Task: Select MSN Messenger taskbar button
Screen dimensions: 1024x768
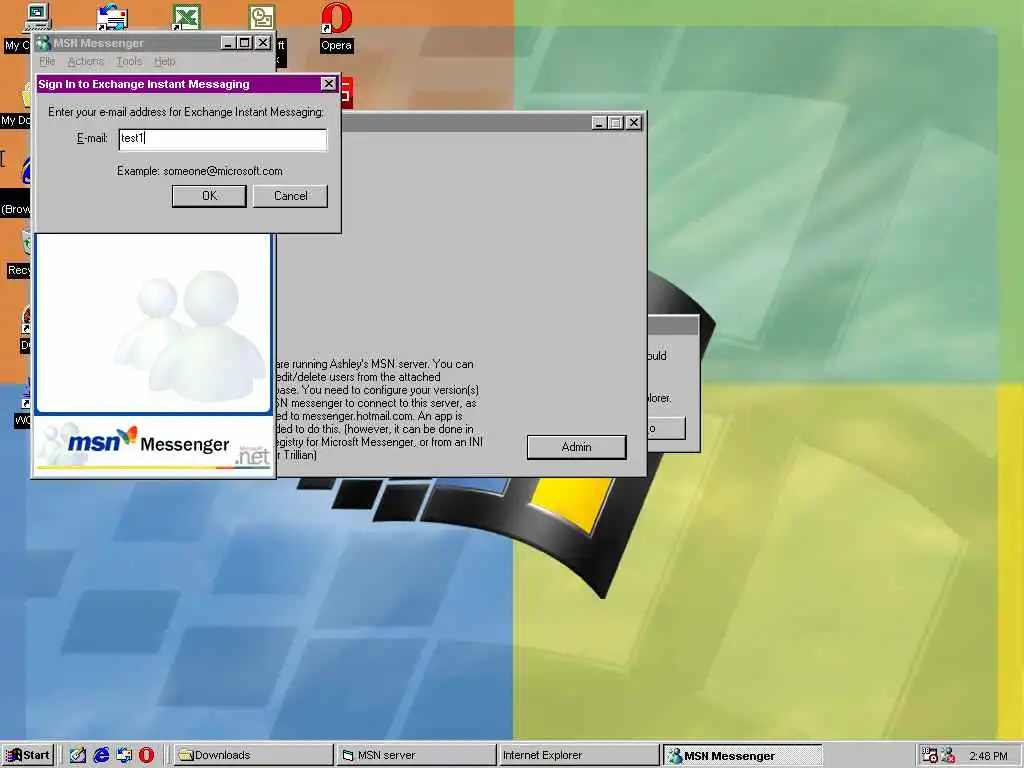Action: tap(743, 755)
